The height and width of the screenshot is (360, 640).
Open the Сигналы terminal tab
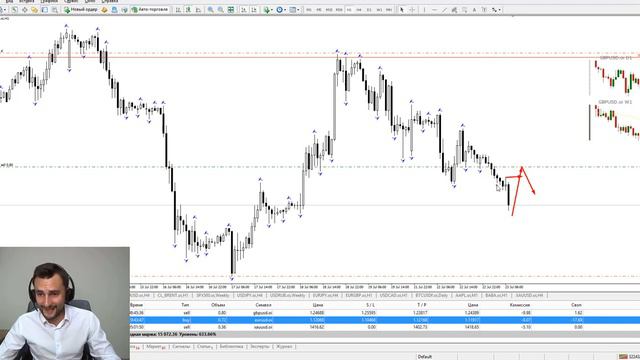(x=182, y=347)
